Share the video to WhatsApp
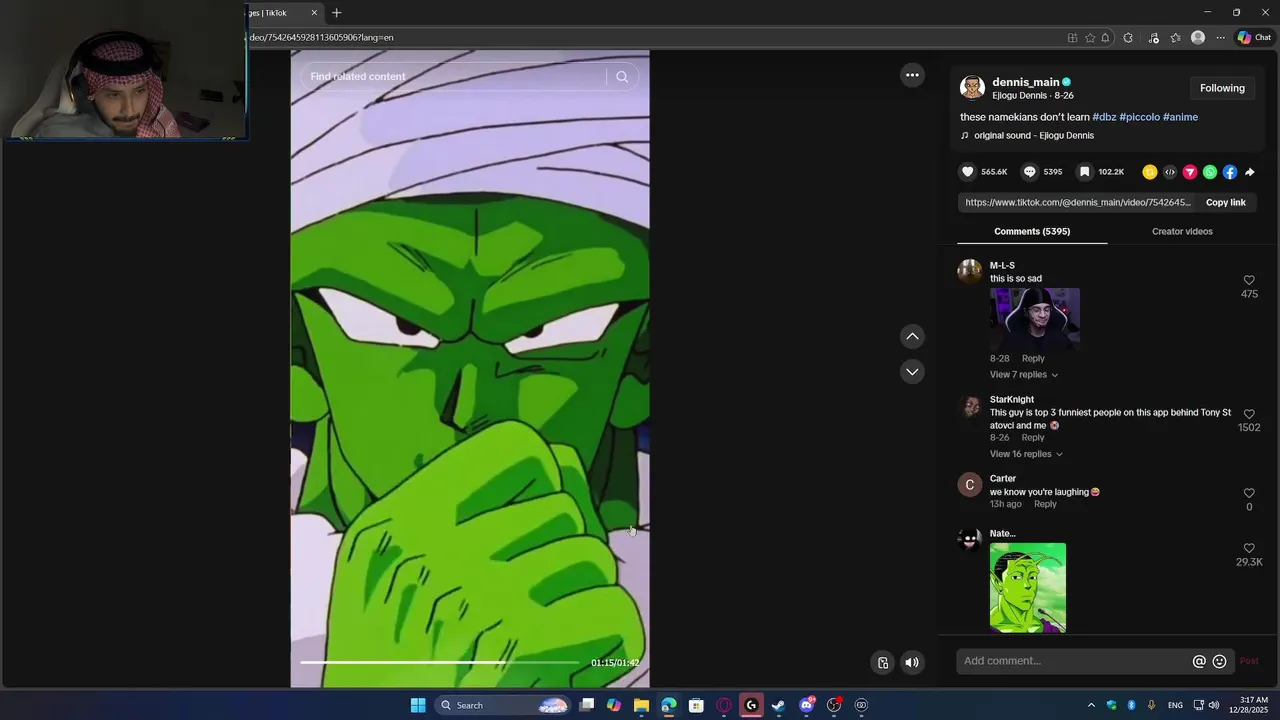Viewport: 1280px width, 720px height. pyautogui.click(x=1210, y=172)
